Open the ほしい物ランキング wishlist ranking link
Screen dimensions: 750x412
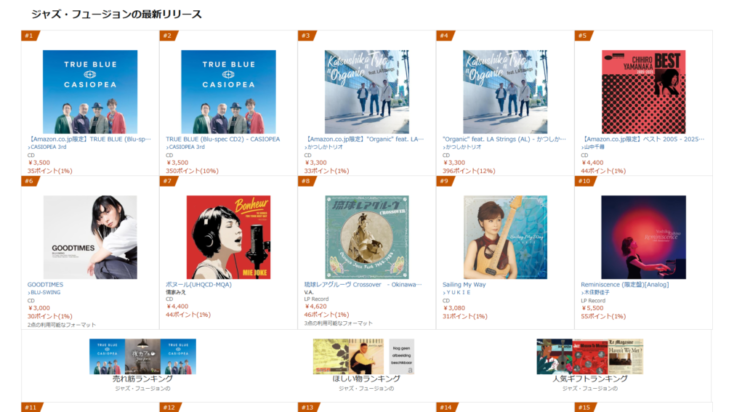tap(366, 379)
